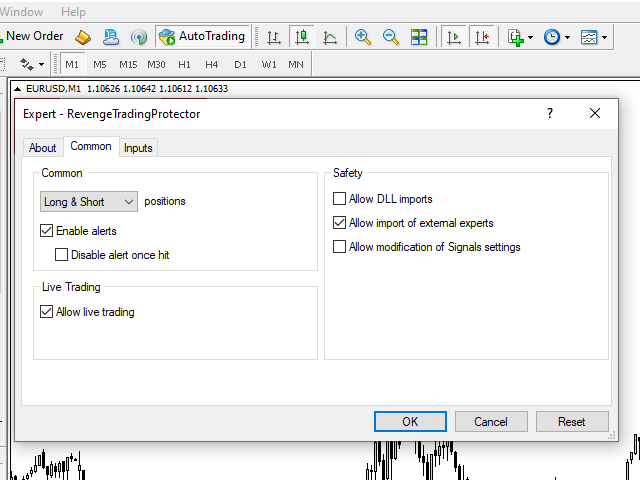The height and width of the screenshot is (480, 640).
Task: Select the M15 timeframe
Action: (128, 64)
